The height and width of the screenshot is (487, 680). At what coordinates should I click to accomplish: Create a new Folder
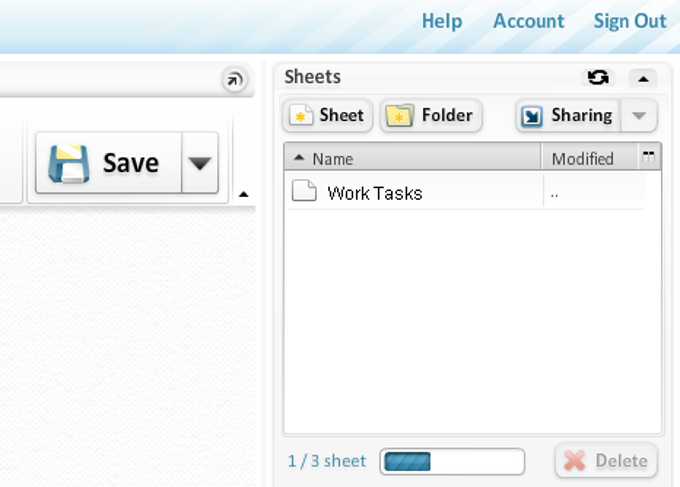[431, 115]
